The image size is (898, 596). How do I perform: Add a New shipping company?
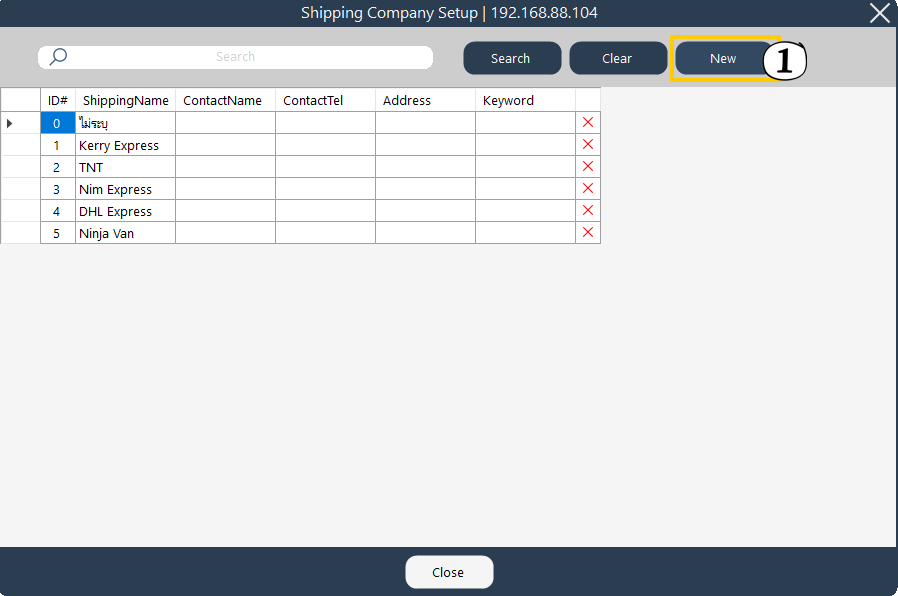click(722, 58)
